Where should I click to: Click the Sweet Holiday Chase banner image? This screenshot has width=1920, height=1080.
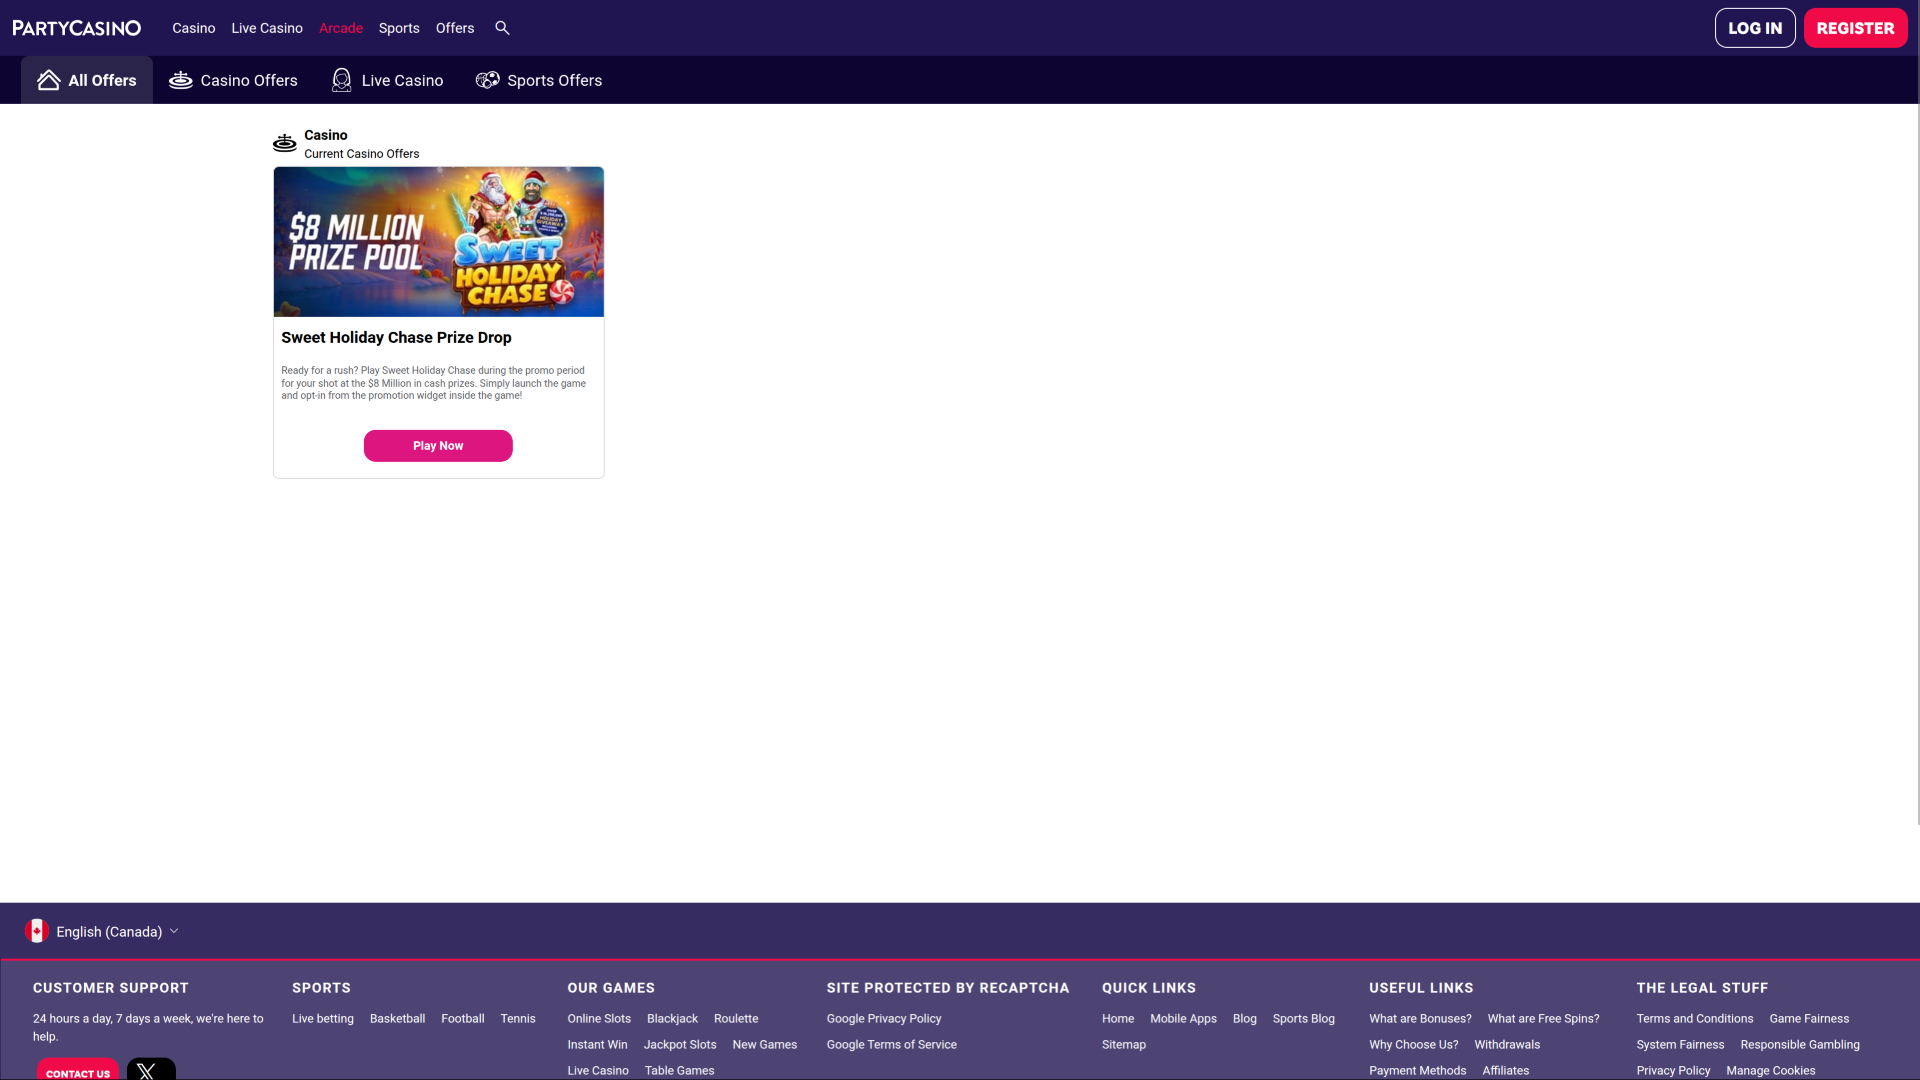pos(438,241)
